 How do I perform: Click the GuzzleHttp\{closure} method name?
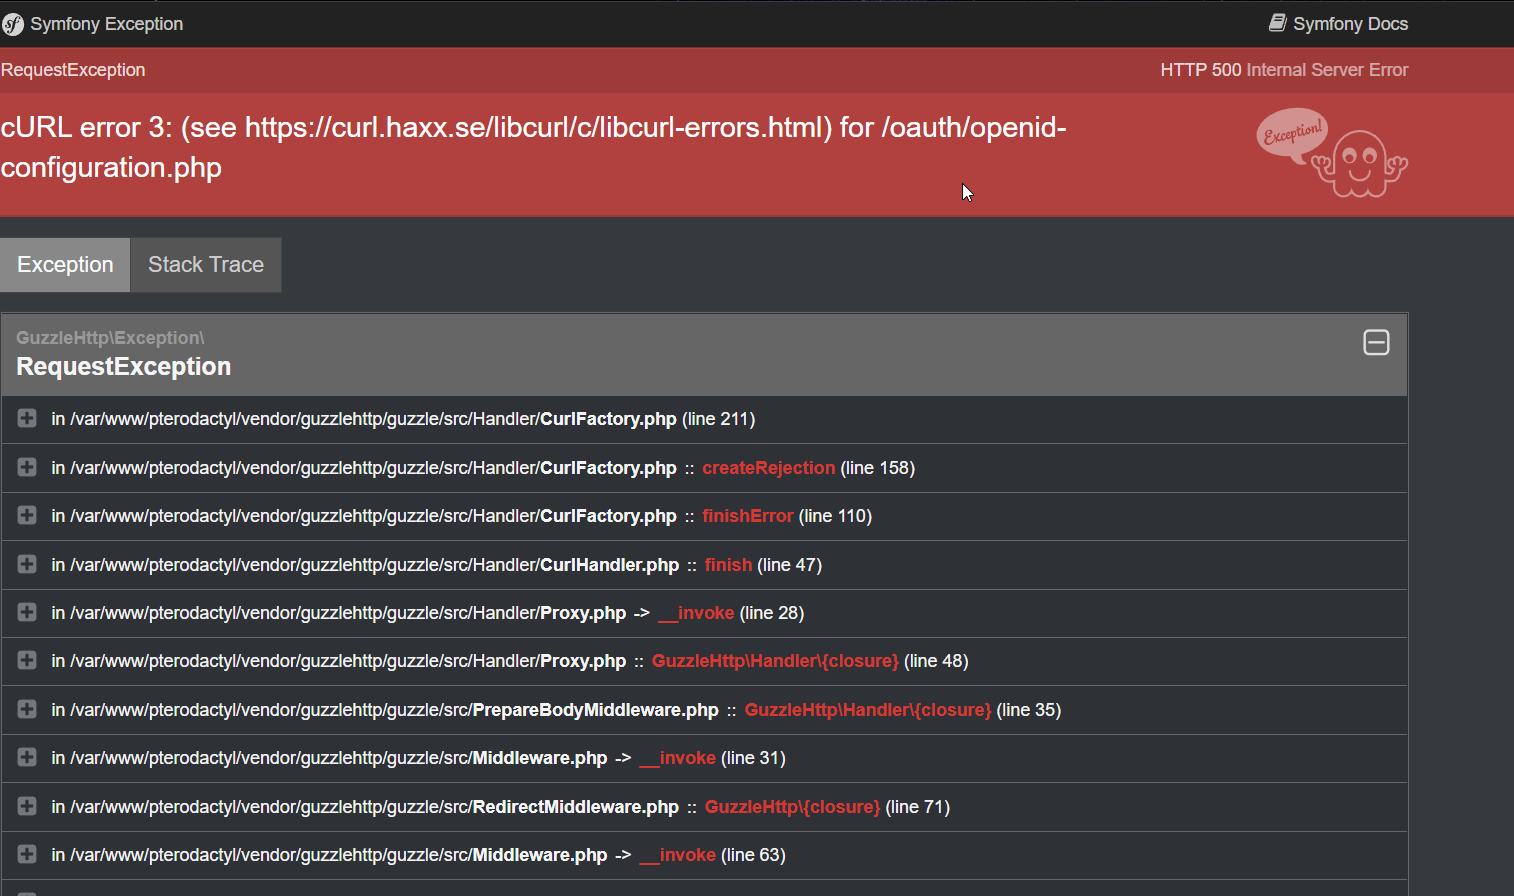[792, 807]
